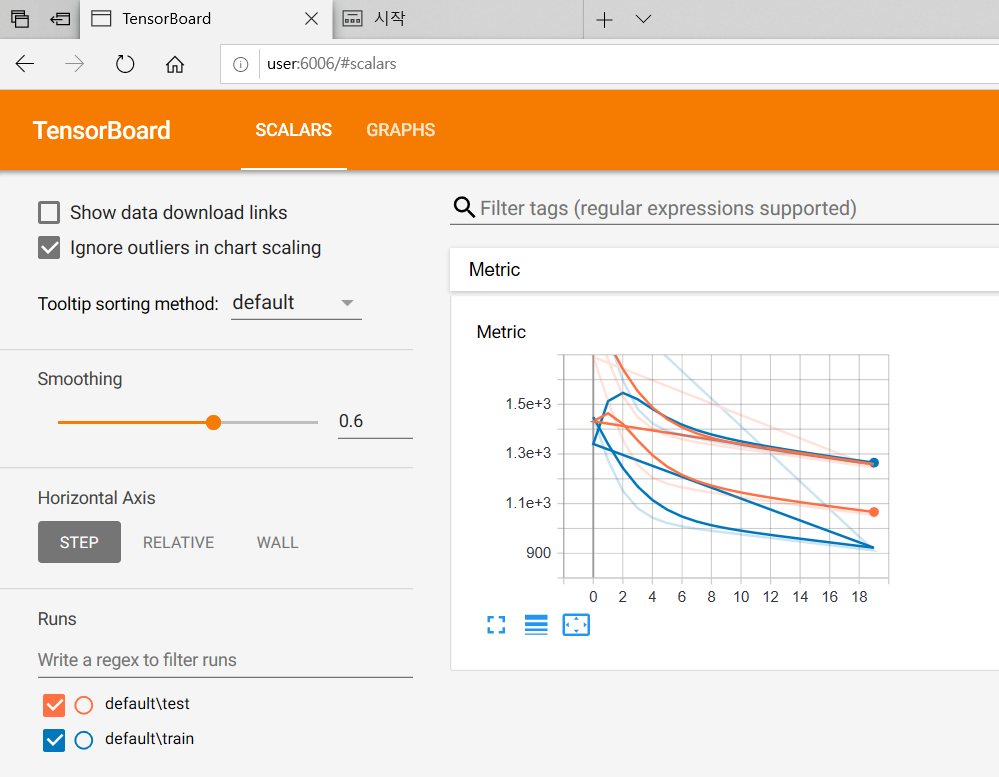Close the TensorBoard tab
Viewport: 999px width, 777px height.
click(311, 19)
